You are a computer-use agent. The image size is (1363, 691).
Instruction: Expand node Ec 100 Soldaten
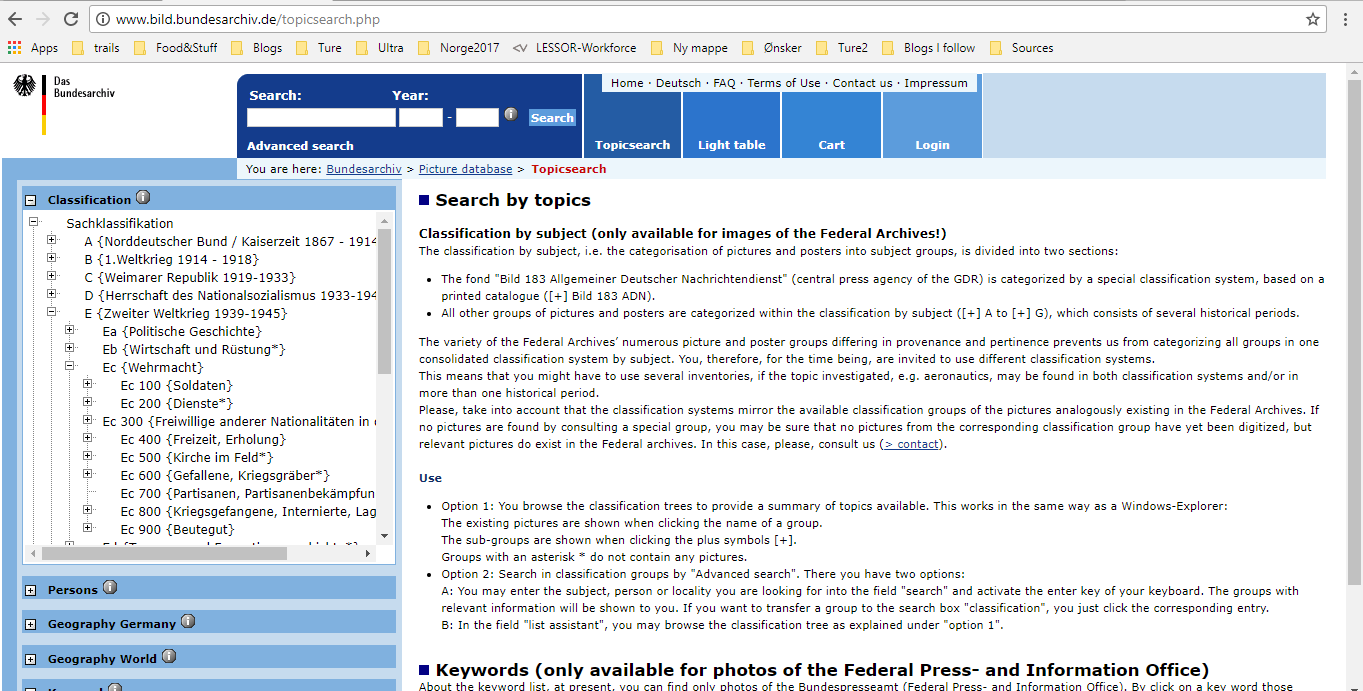click(88, 384)
